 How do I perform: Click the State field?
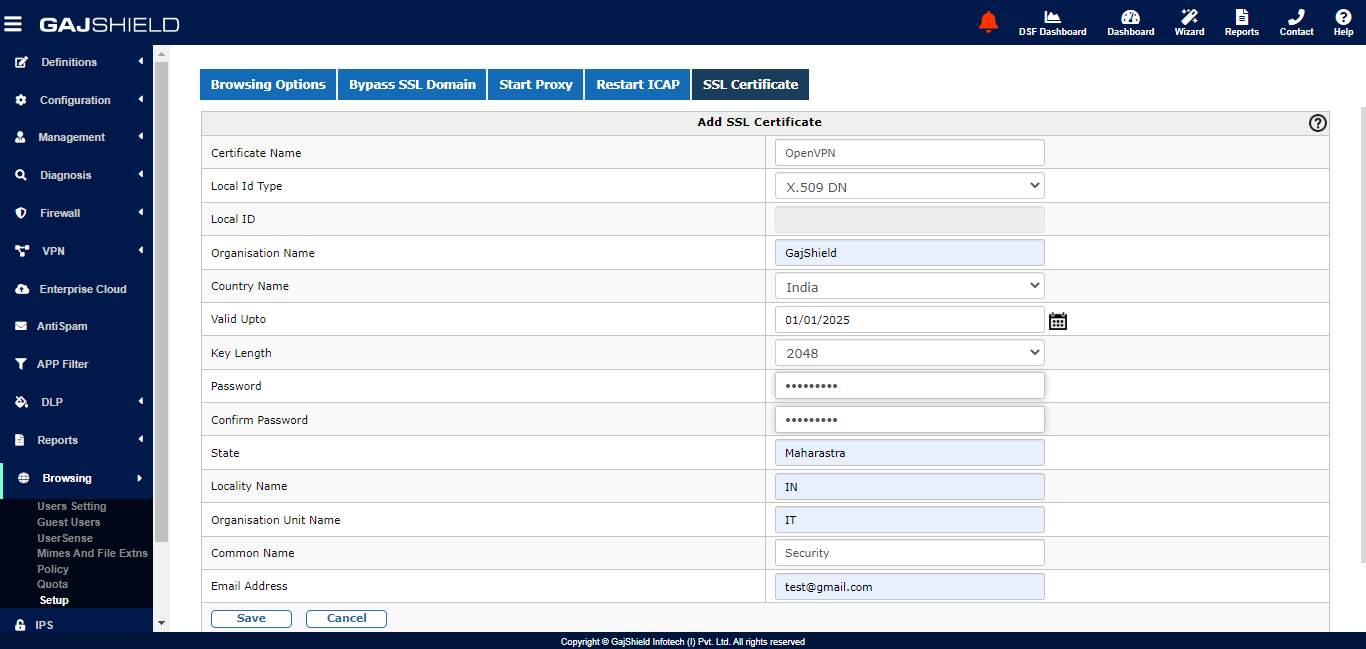pyautogui.click(x=909, y=453)
